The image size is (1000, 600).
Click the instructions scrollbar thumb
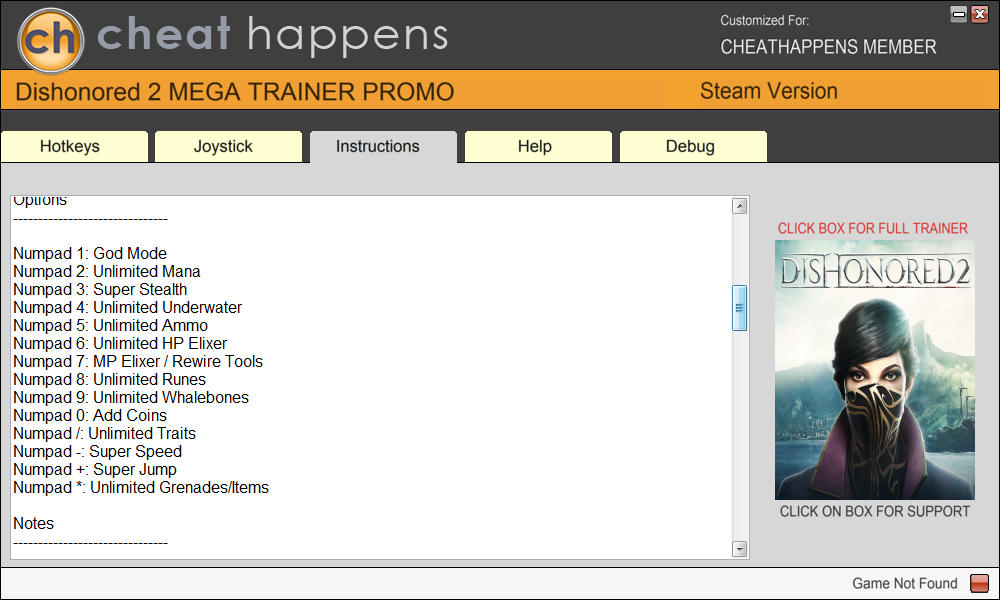[x=740, y=308]
